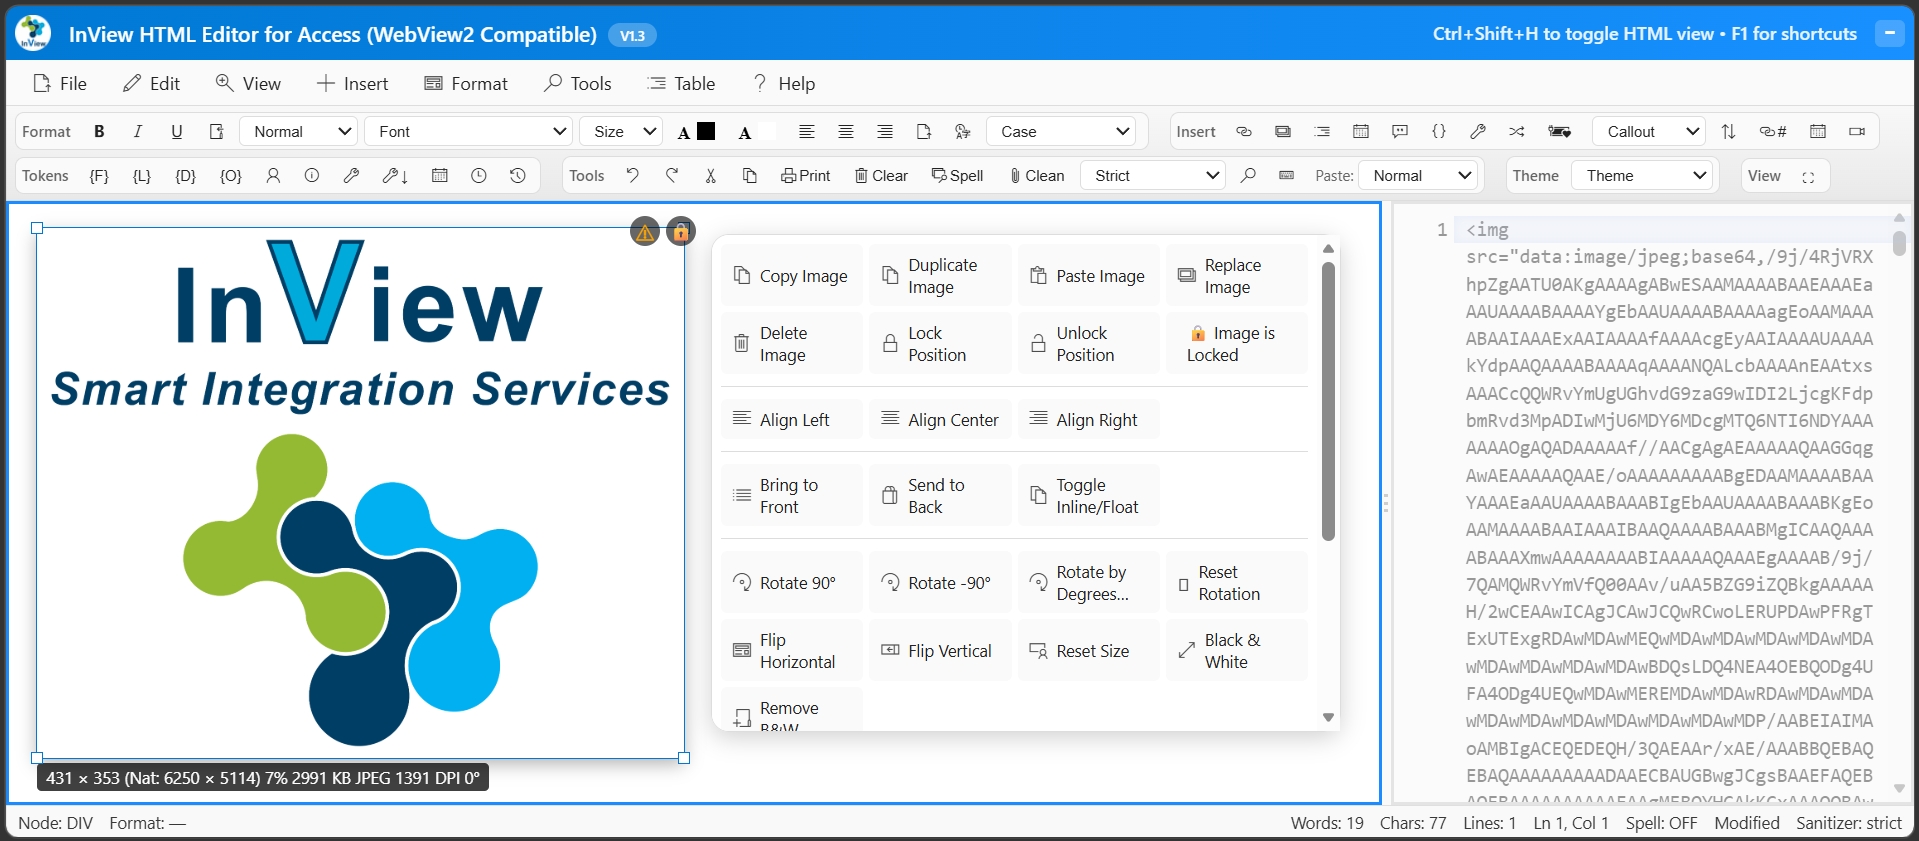Open the Case dropdown

[1061, 132]
